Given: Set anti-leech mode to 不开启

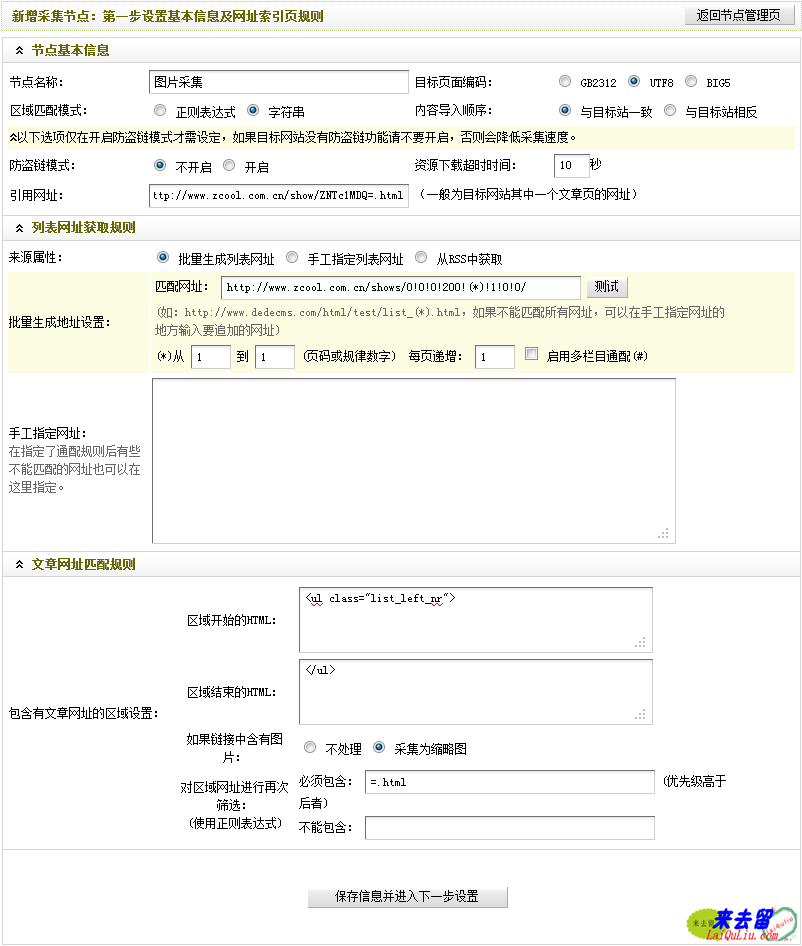Looking at the screenshot, I should pos(160,165).
